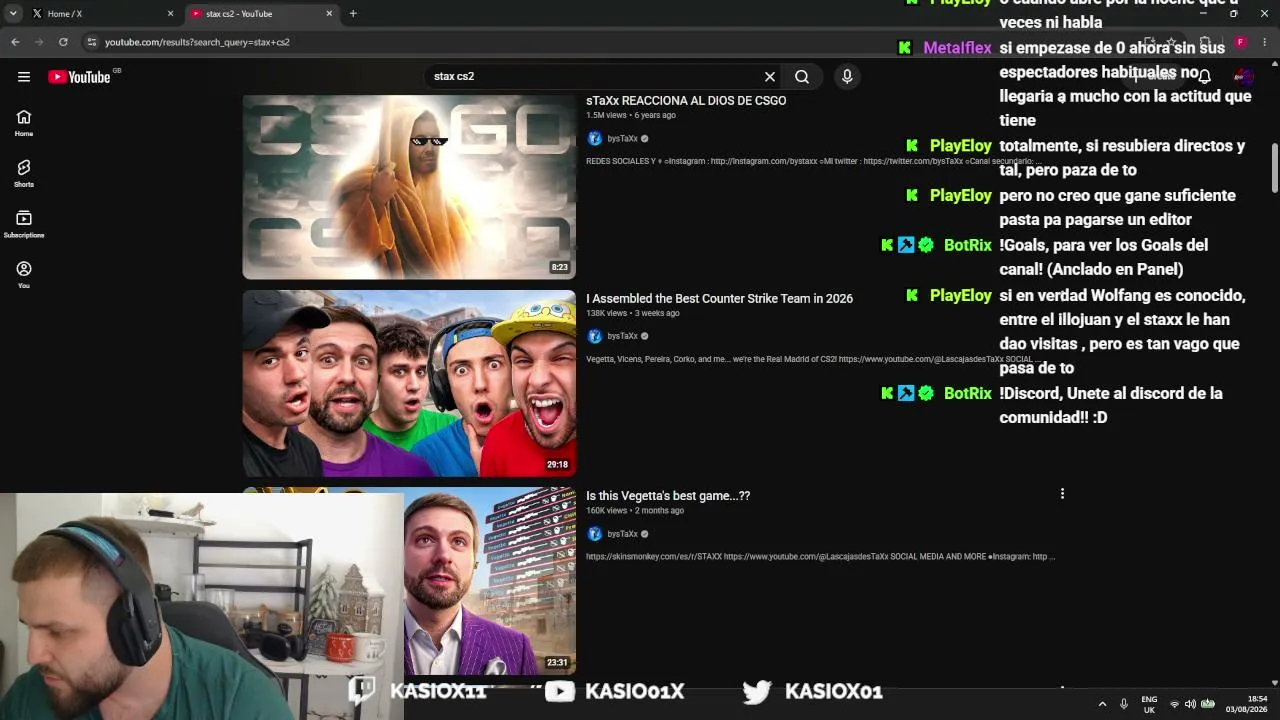Visit bysTaXx channel under the Vegetta video
The height and width of the screenshot is (720, 1280).
coord(622,534)
